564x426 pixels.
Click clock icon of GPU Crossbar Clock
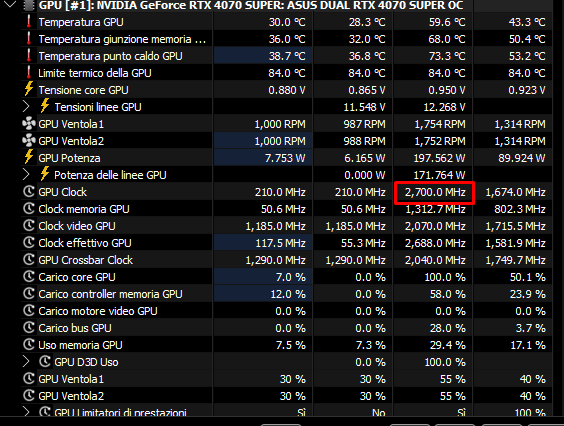pos(29,259)
